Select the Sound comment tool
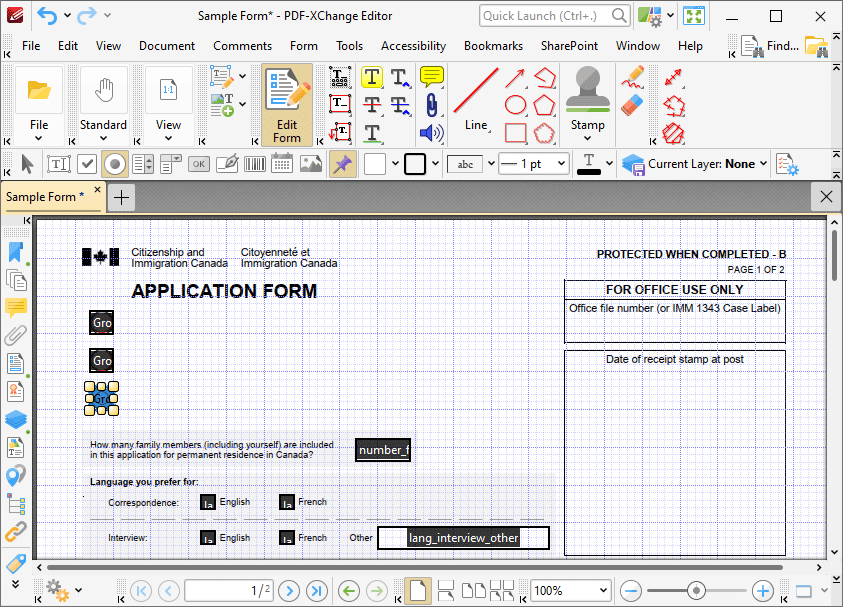 coord(431,133)
